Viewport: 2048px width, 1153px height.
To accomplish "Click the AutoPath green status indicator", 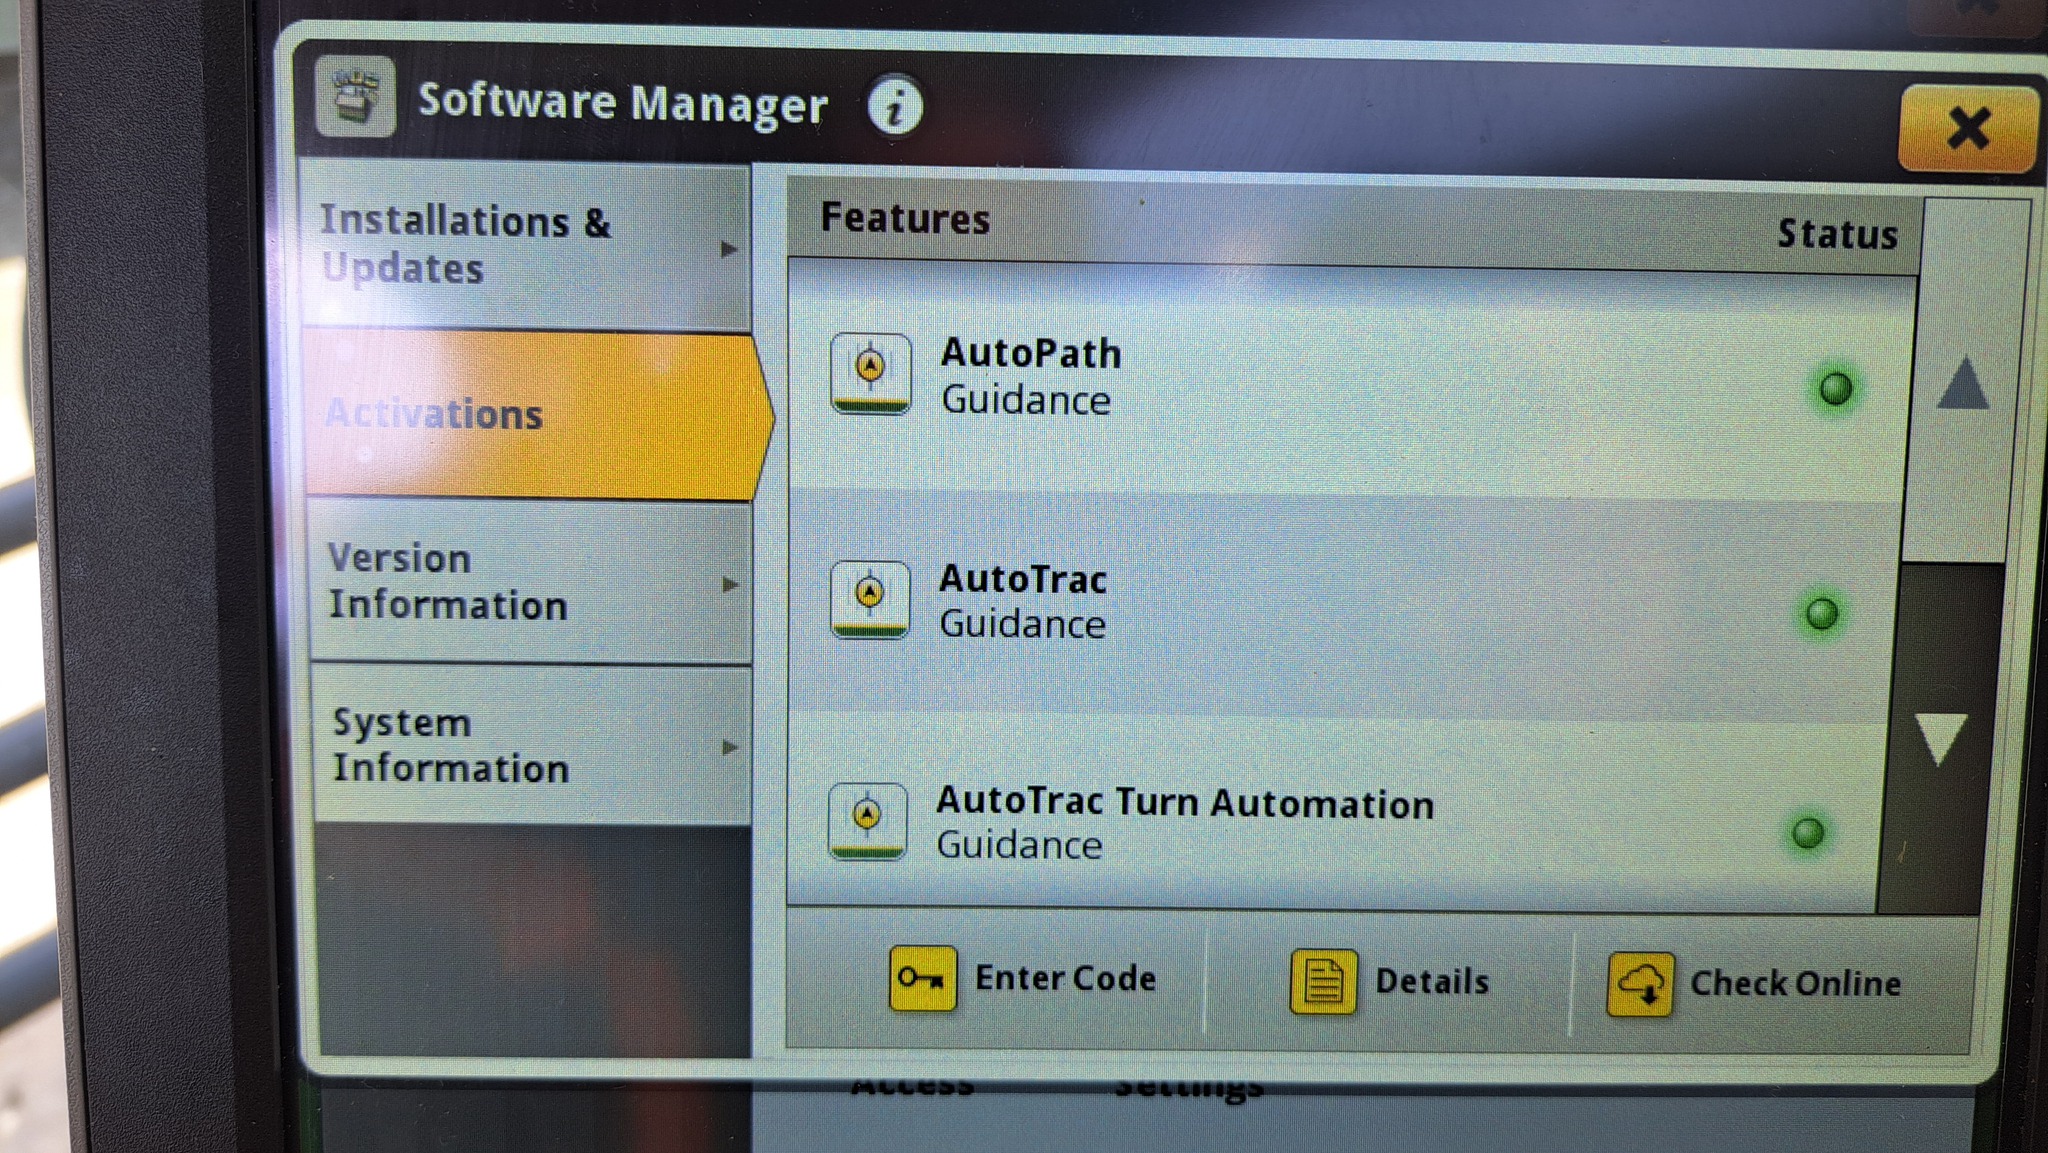I will (x=1835, y=388).
